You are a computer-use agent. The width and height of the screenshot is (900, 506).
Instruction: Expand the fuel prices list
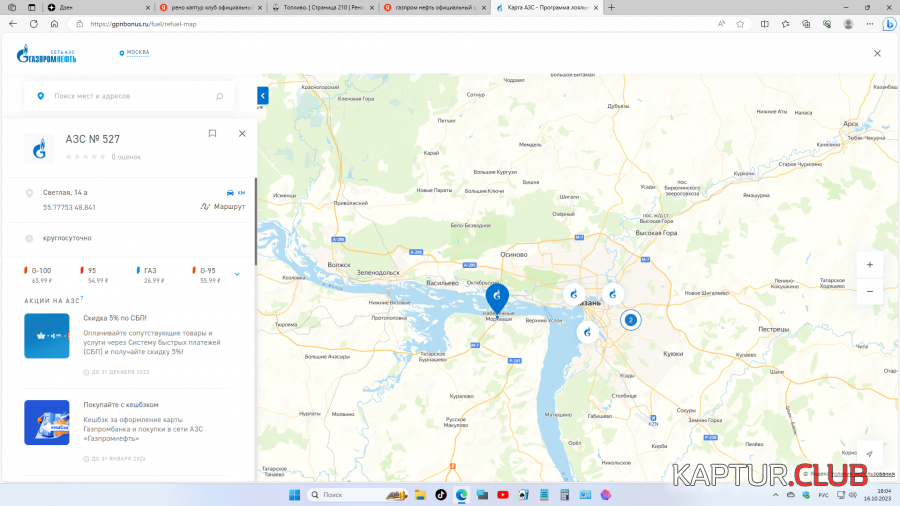tap(237, 274)
